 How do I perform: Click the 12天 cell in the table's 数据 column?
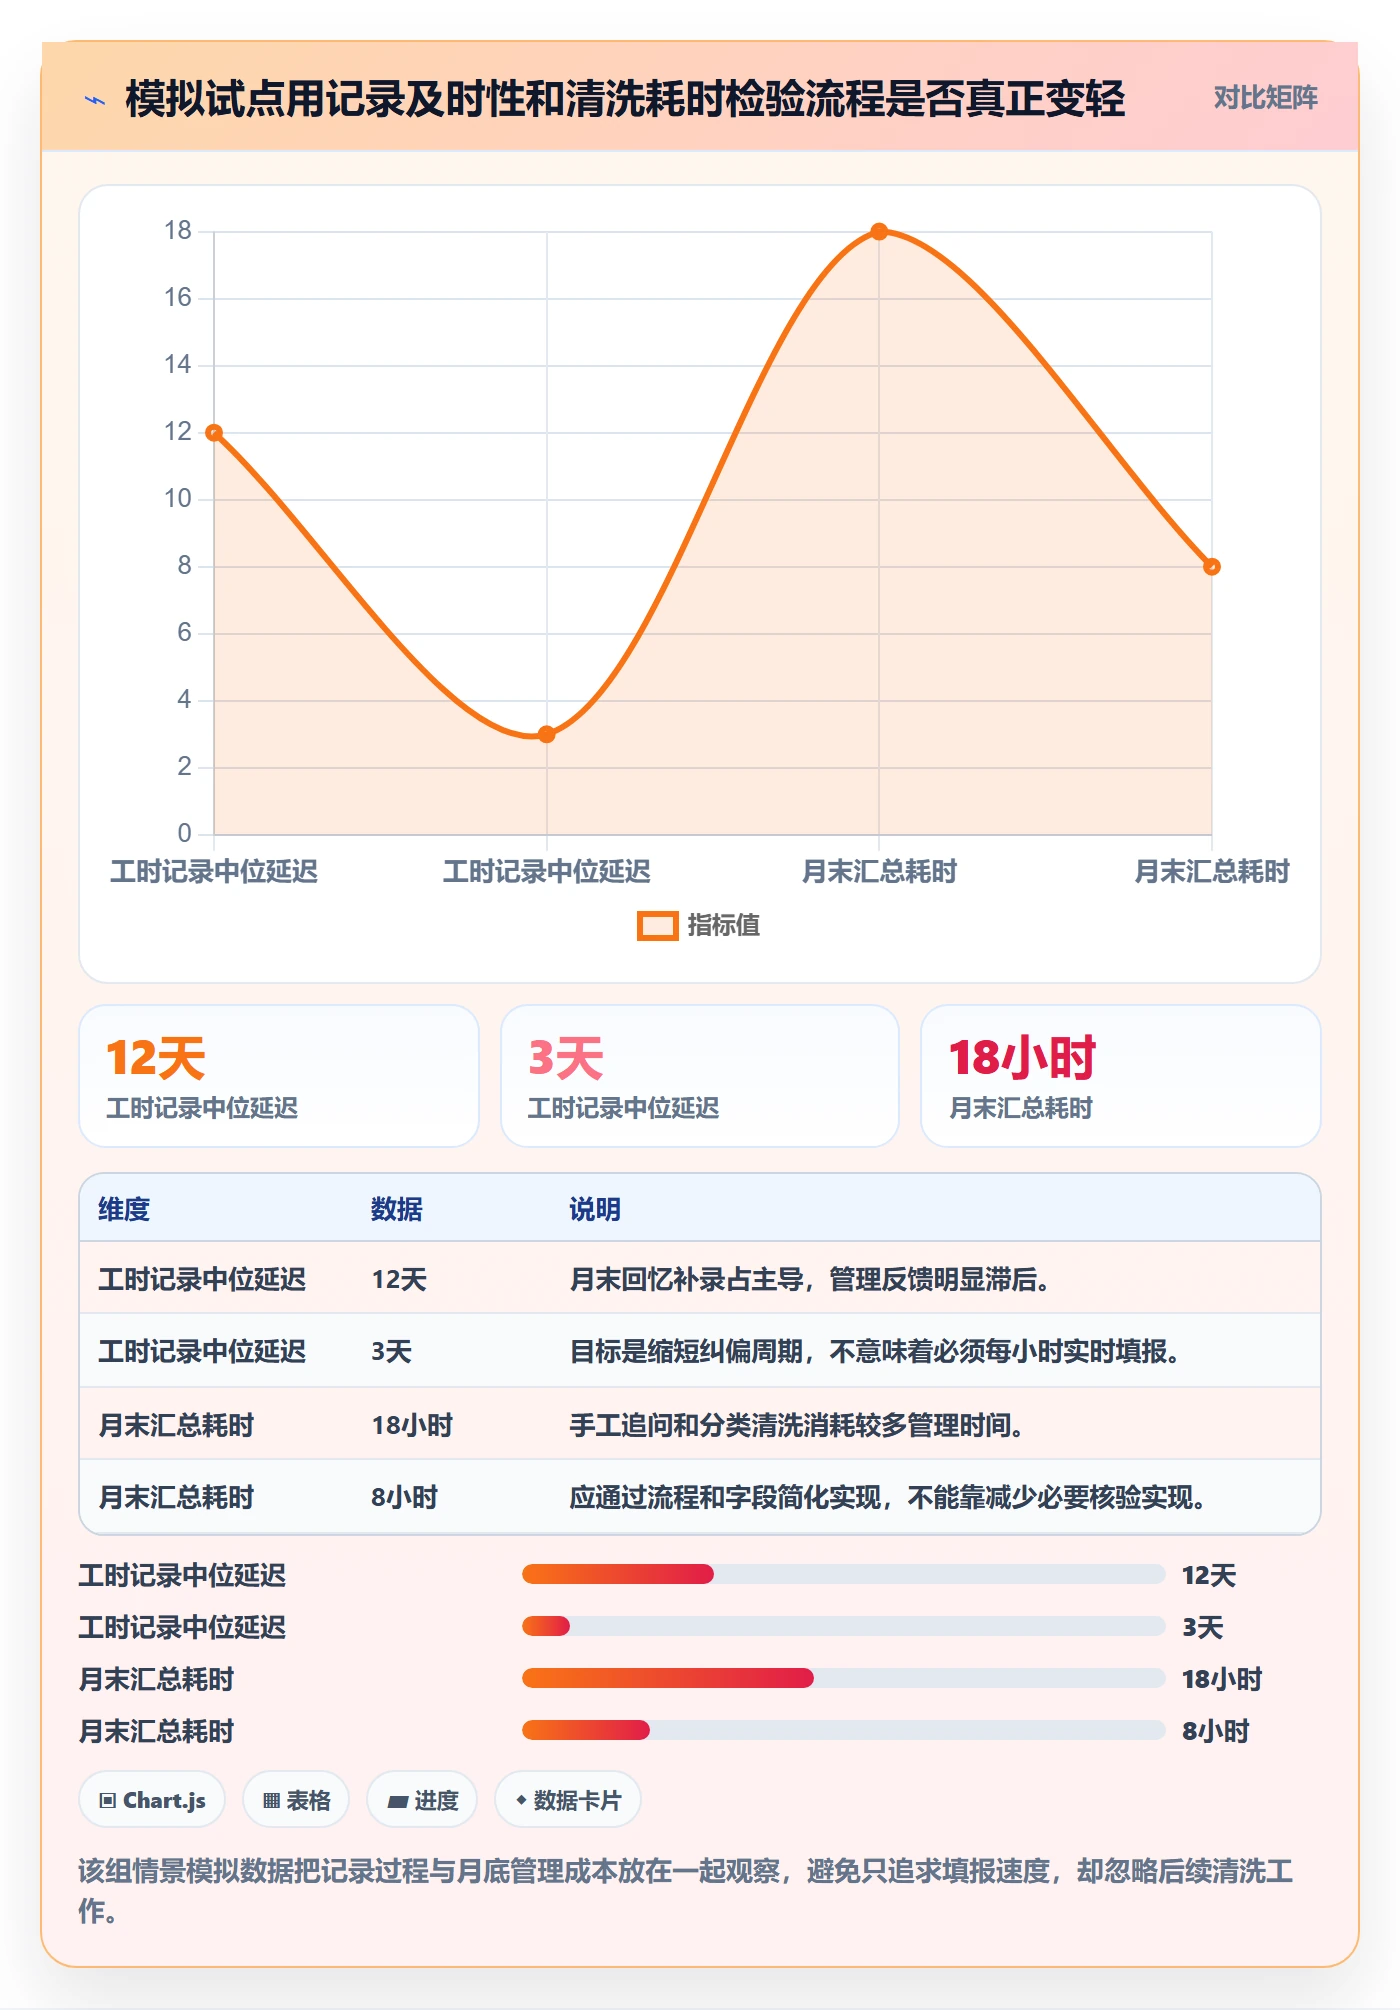(x=399, y=1280)
